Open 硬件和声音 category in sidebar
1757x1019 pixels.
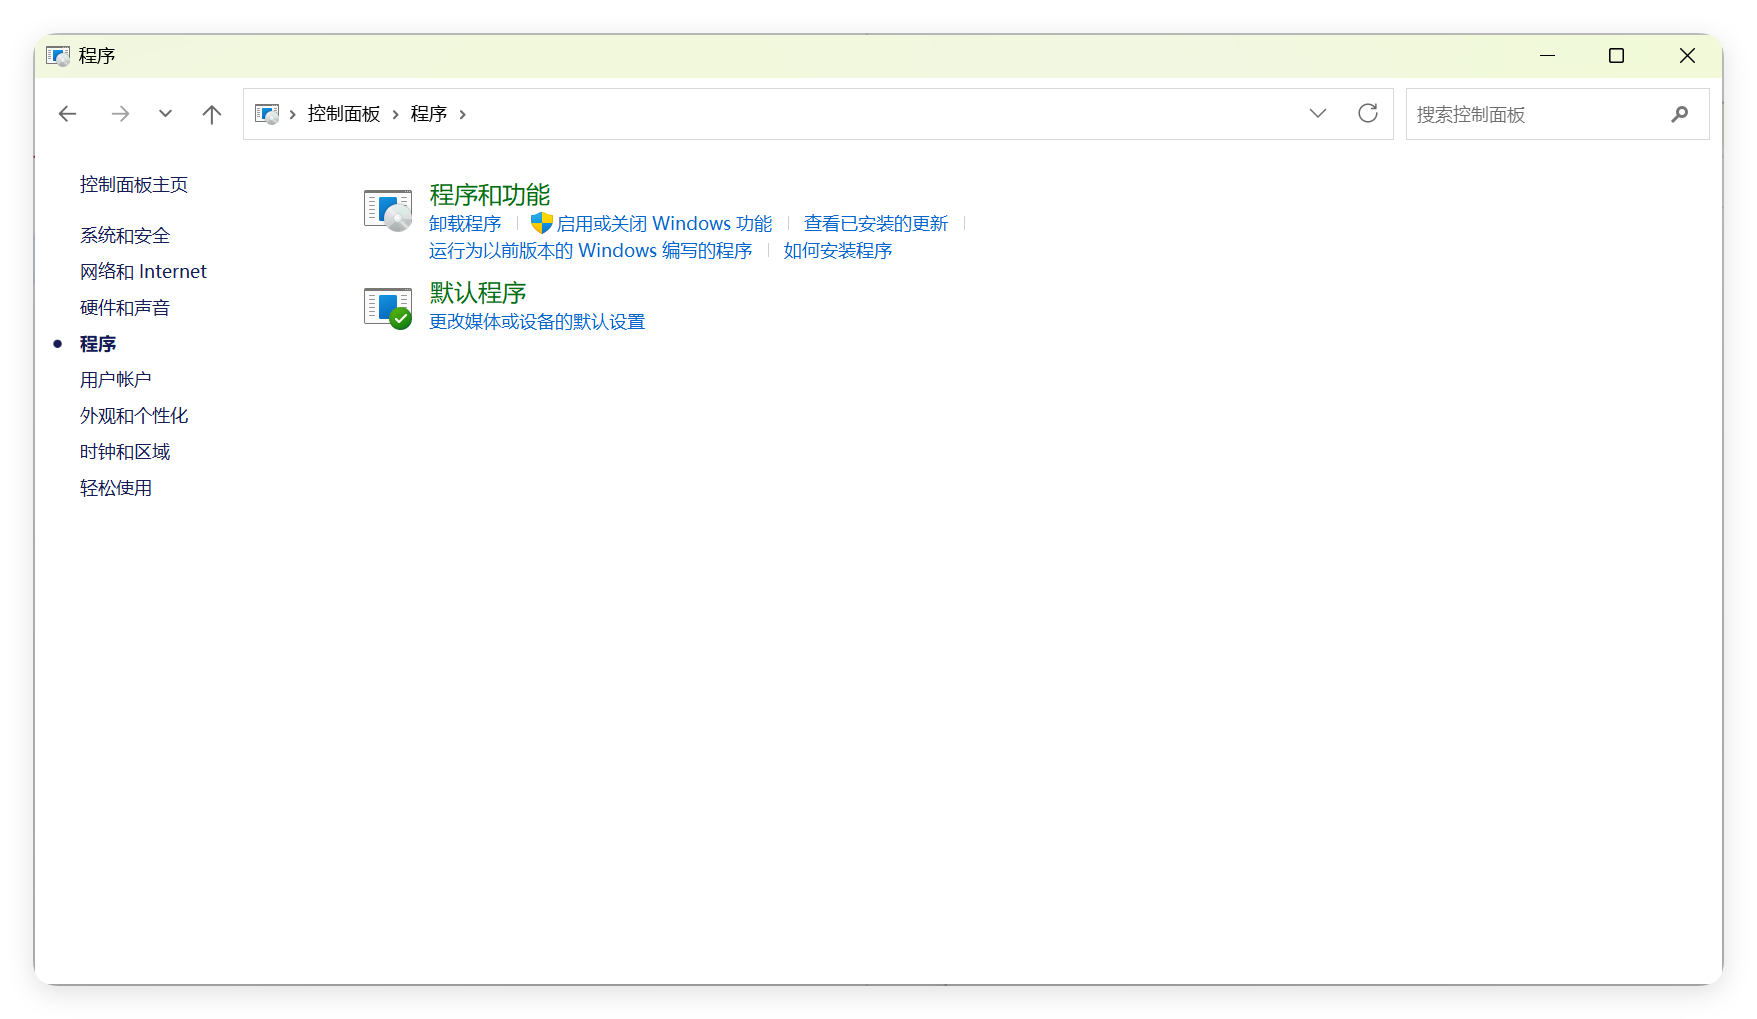point(125,308)
